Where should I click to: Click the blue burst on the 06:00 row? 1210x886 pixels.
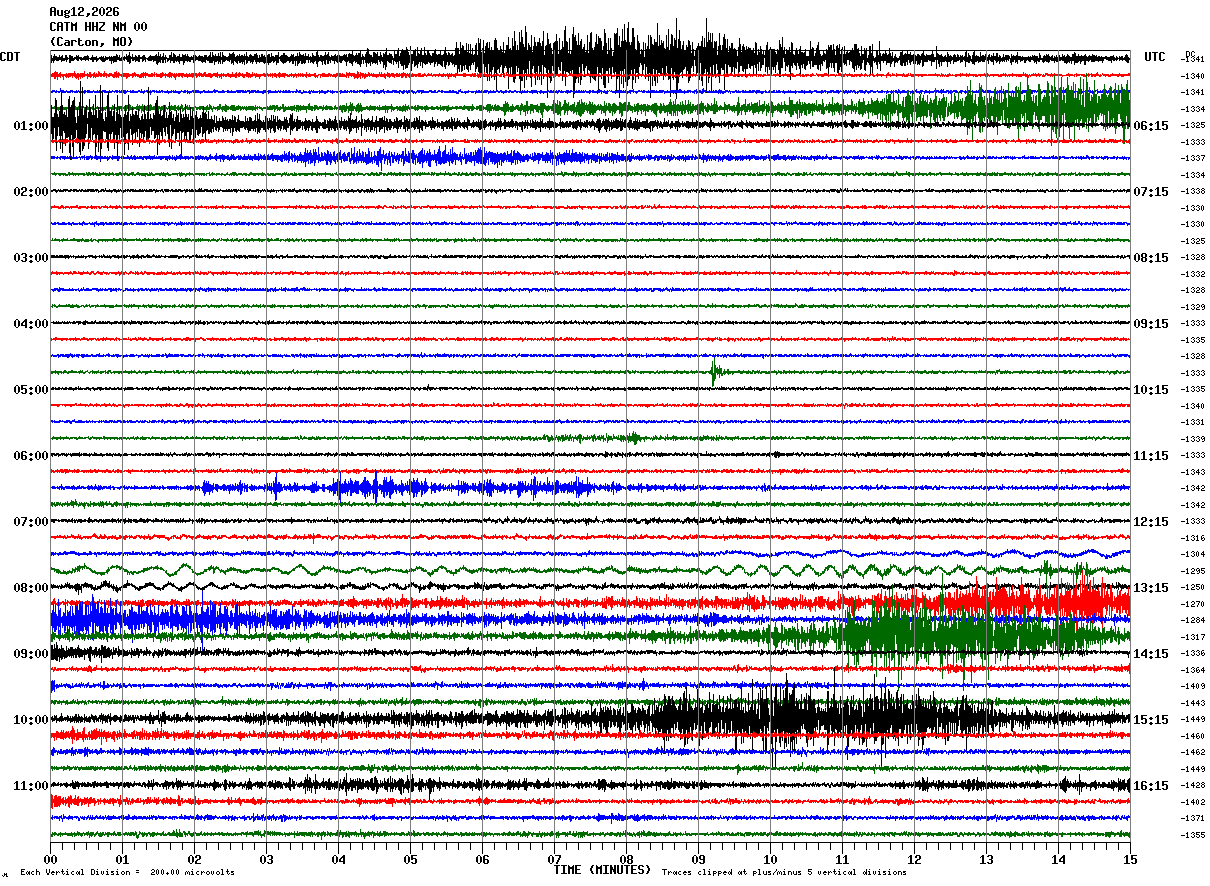410,488
